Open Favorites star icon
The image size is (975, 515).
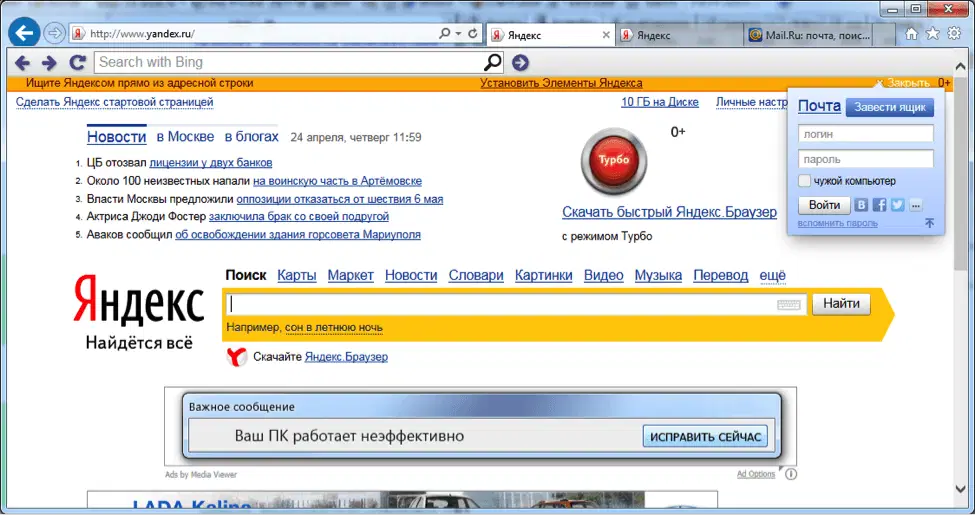pyautogui.click(x=932, y=34)
